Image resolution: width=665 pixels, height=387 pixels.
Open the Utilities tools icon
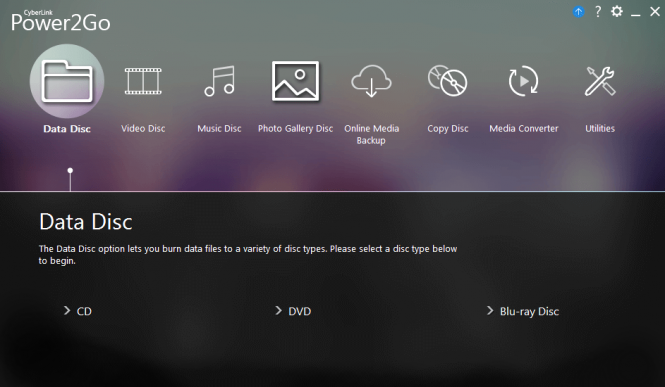click(600, 81)
